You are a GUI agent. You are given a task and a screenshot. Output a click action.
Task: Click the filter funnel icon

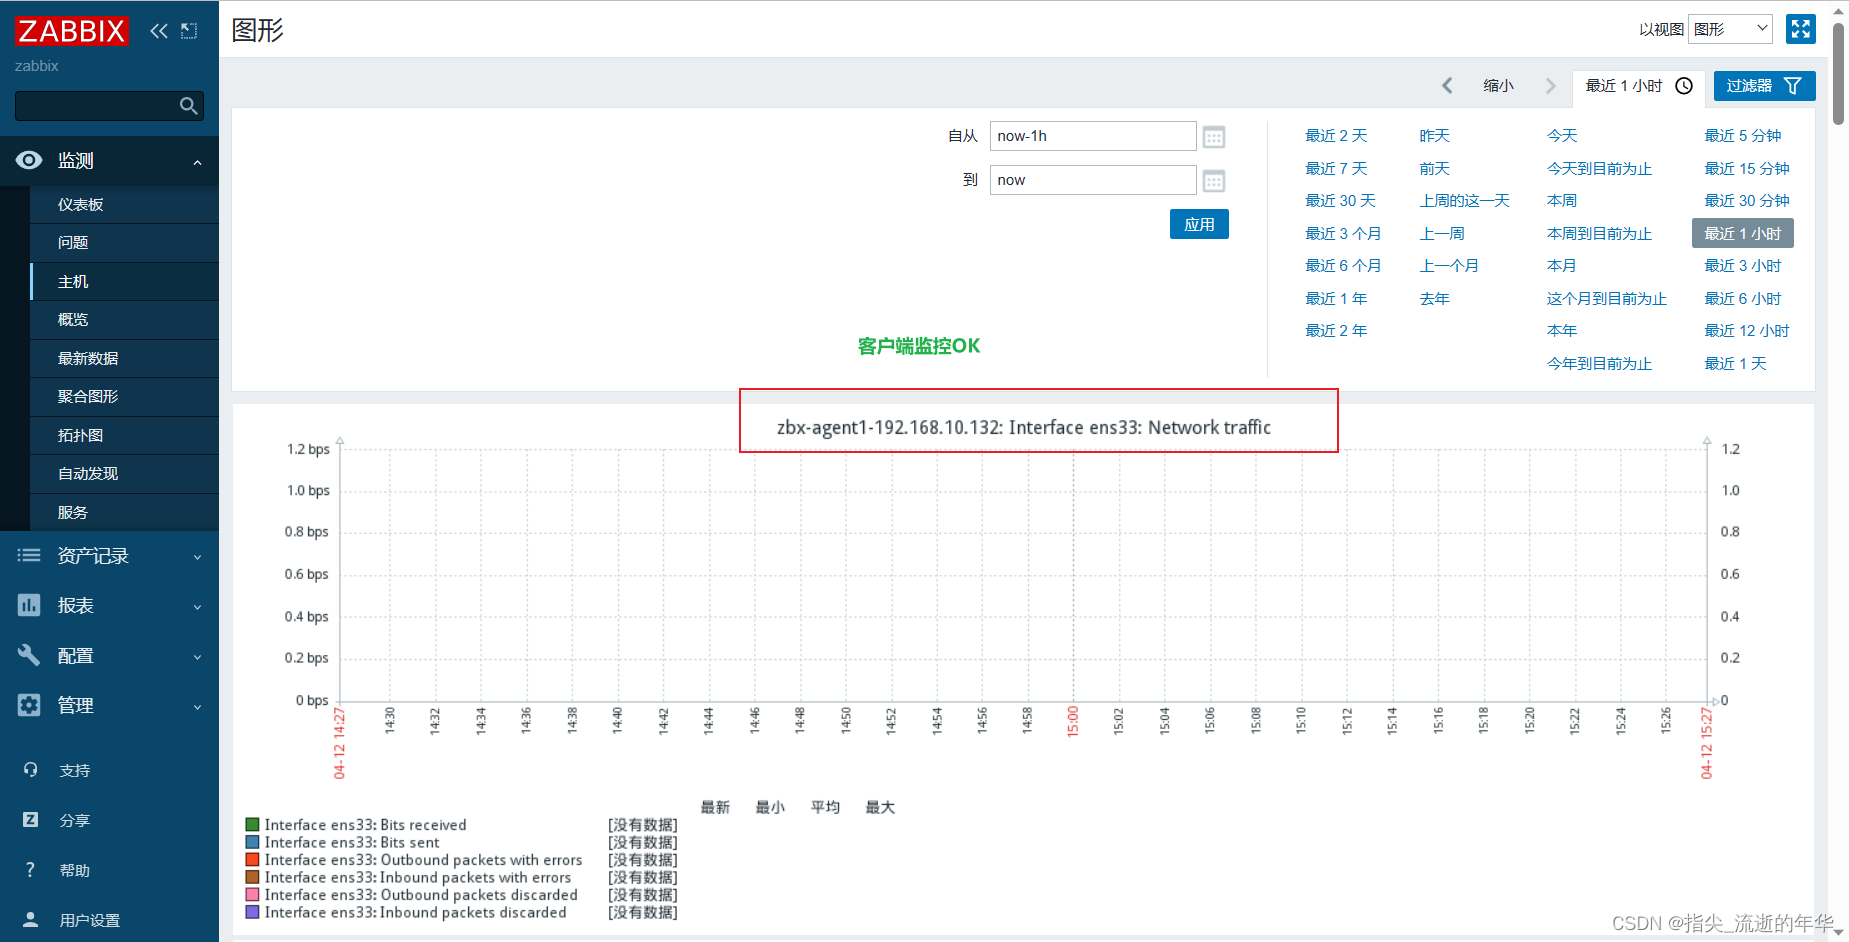(x=1793, y=86)
